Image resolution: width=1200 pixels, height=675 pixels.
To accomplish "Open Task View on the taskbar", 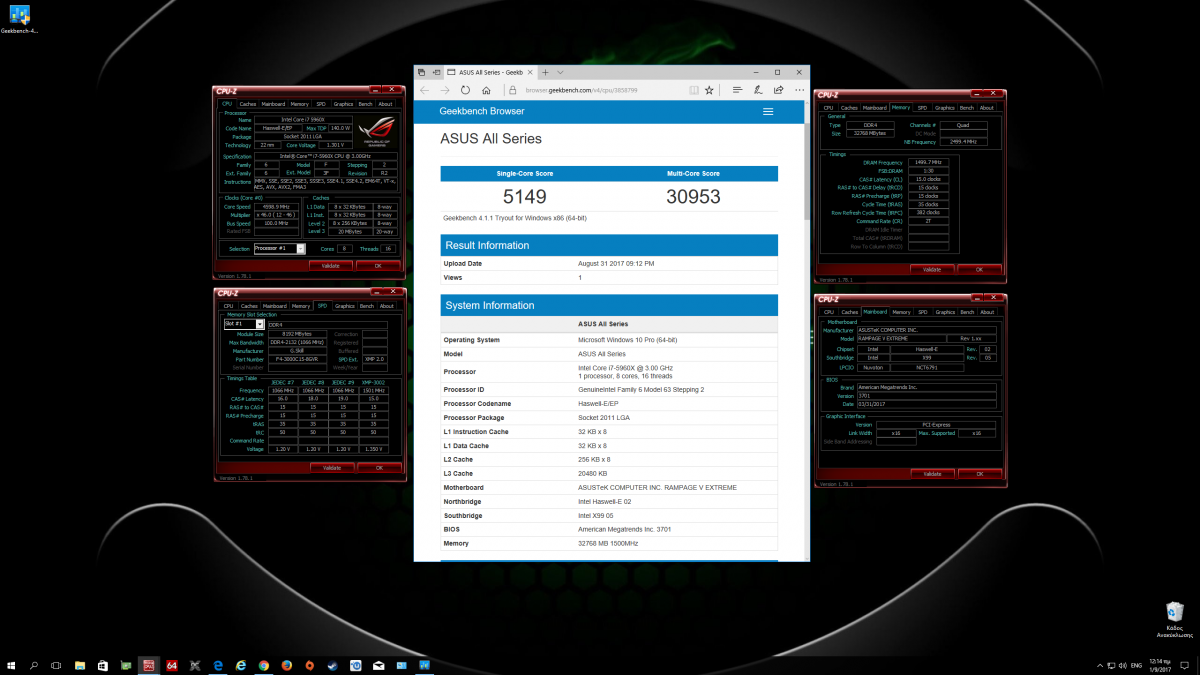I will click(56, 665).
